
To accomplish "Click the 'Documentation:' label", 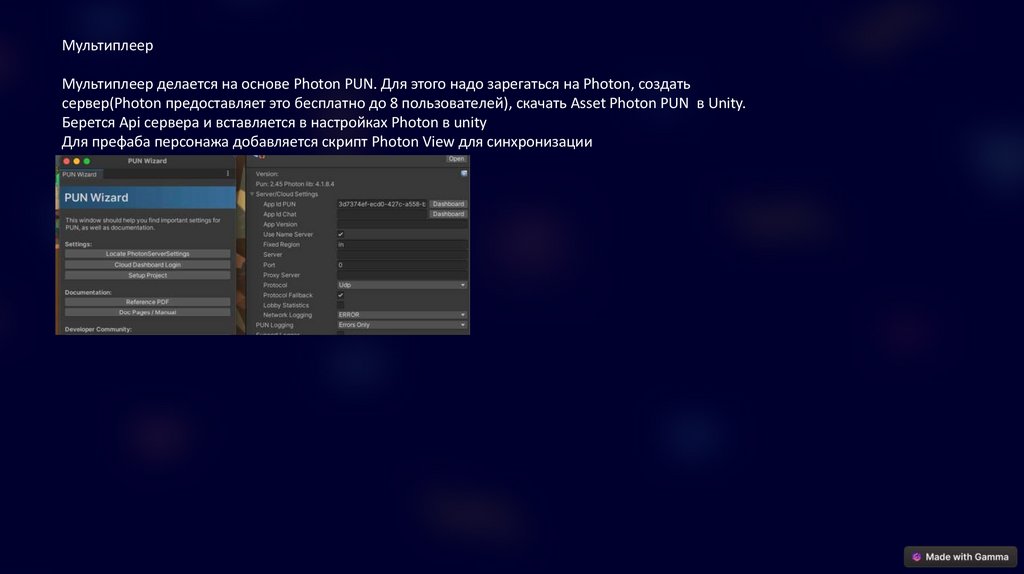I will pos(88,292).
